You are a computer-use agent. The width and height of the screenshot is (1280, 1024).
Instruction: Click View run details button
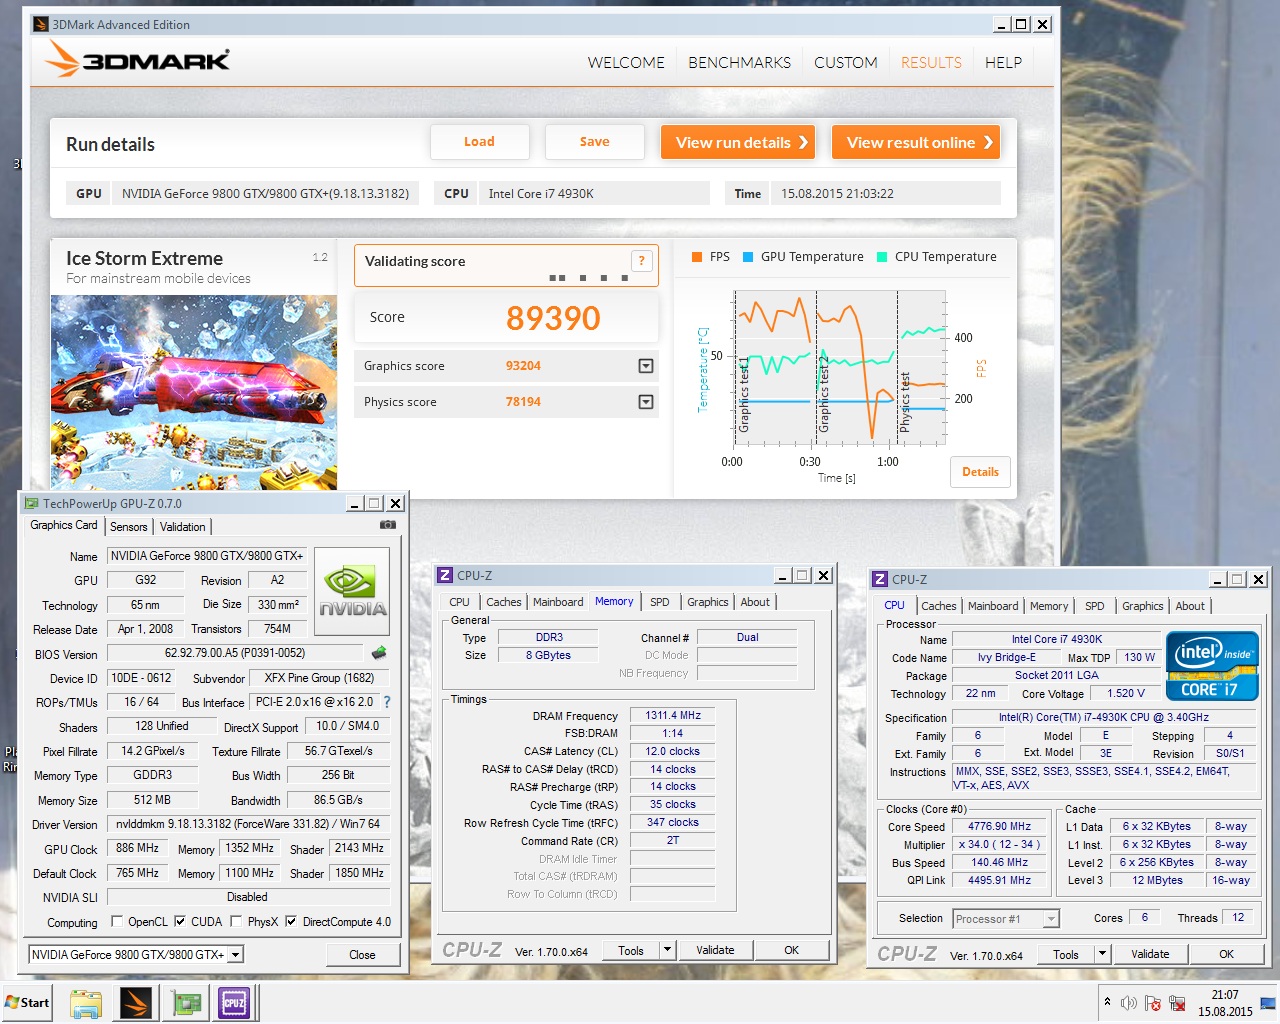coord(738,142)
